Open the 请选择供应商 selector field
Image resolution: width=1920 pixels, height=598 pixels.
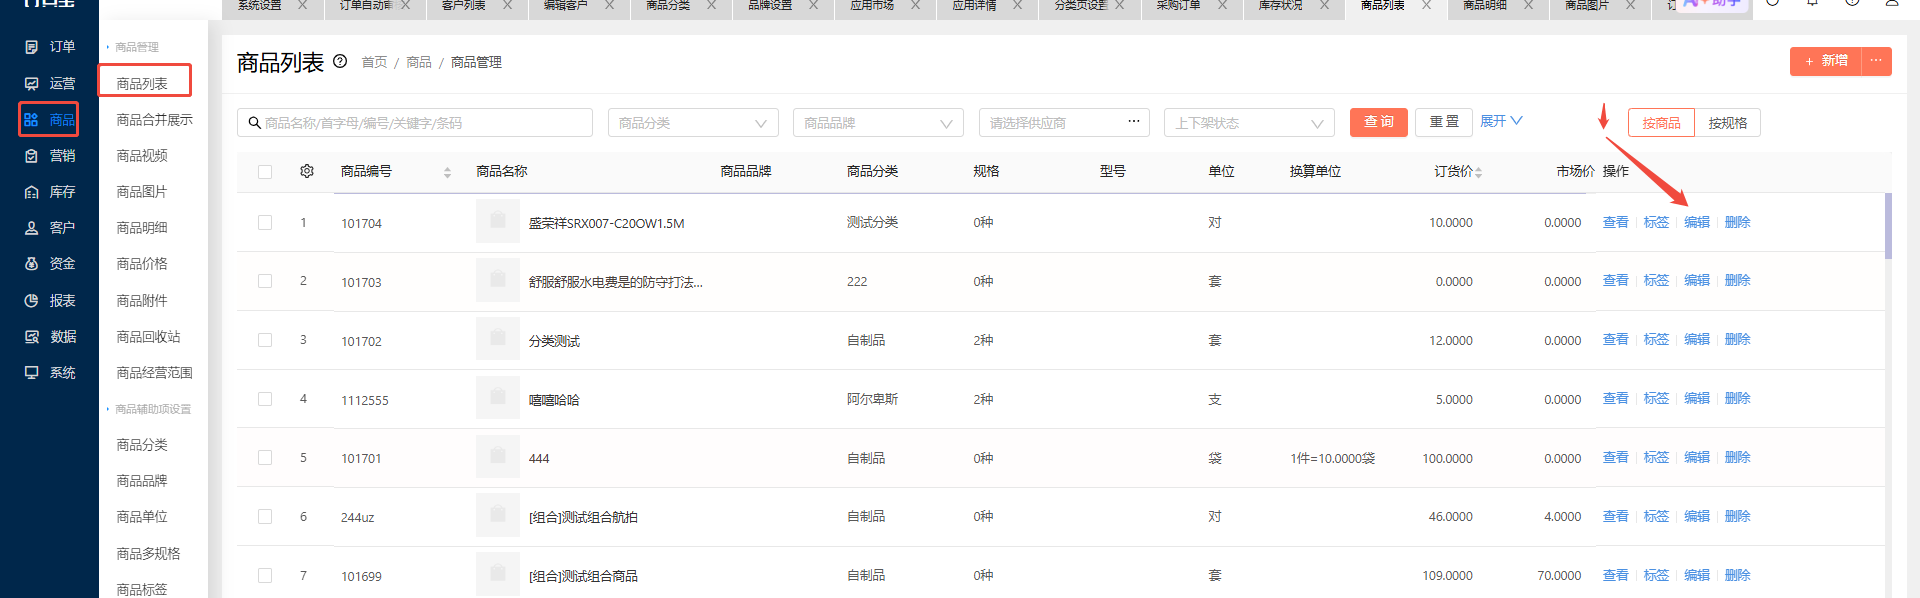[x=1064, y=123]
